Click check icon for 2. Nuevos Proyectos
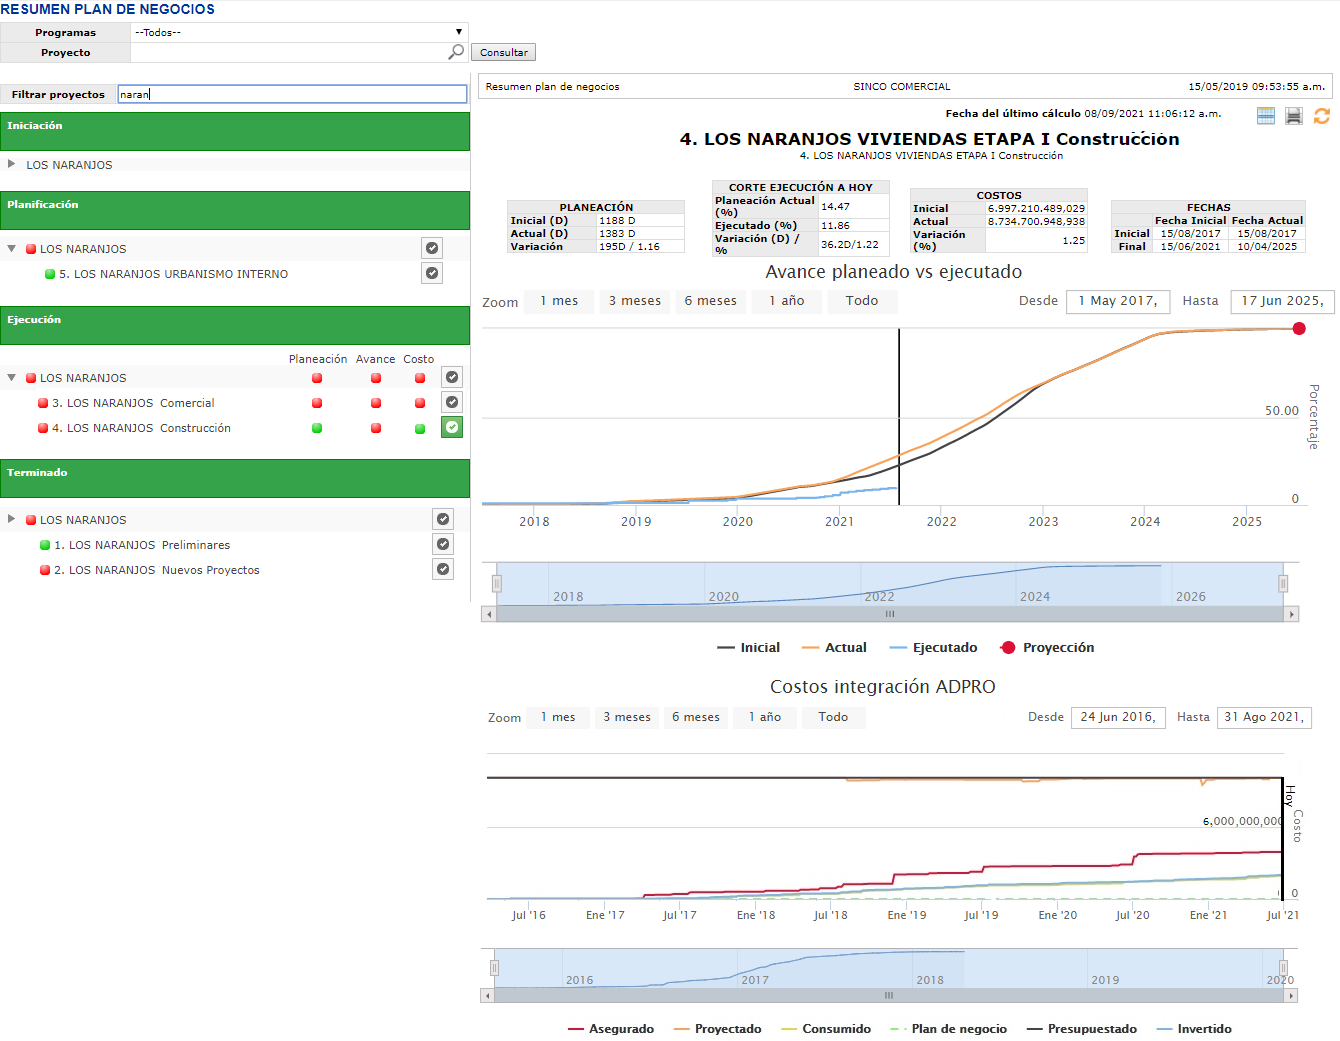 (x=443, y=569)
